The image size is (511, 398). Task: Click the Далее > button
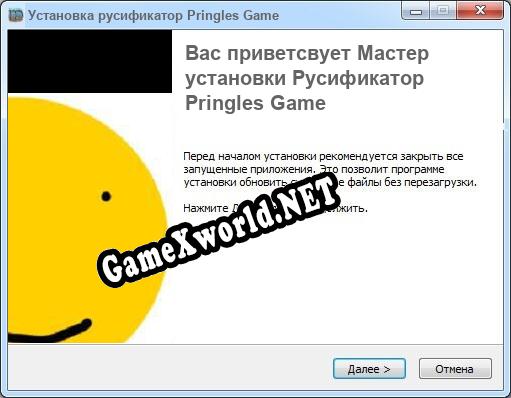(369, 369)
